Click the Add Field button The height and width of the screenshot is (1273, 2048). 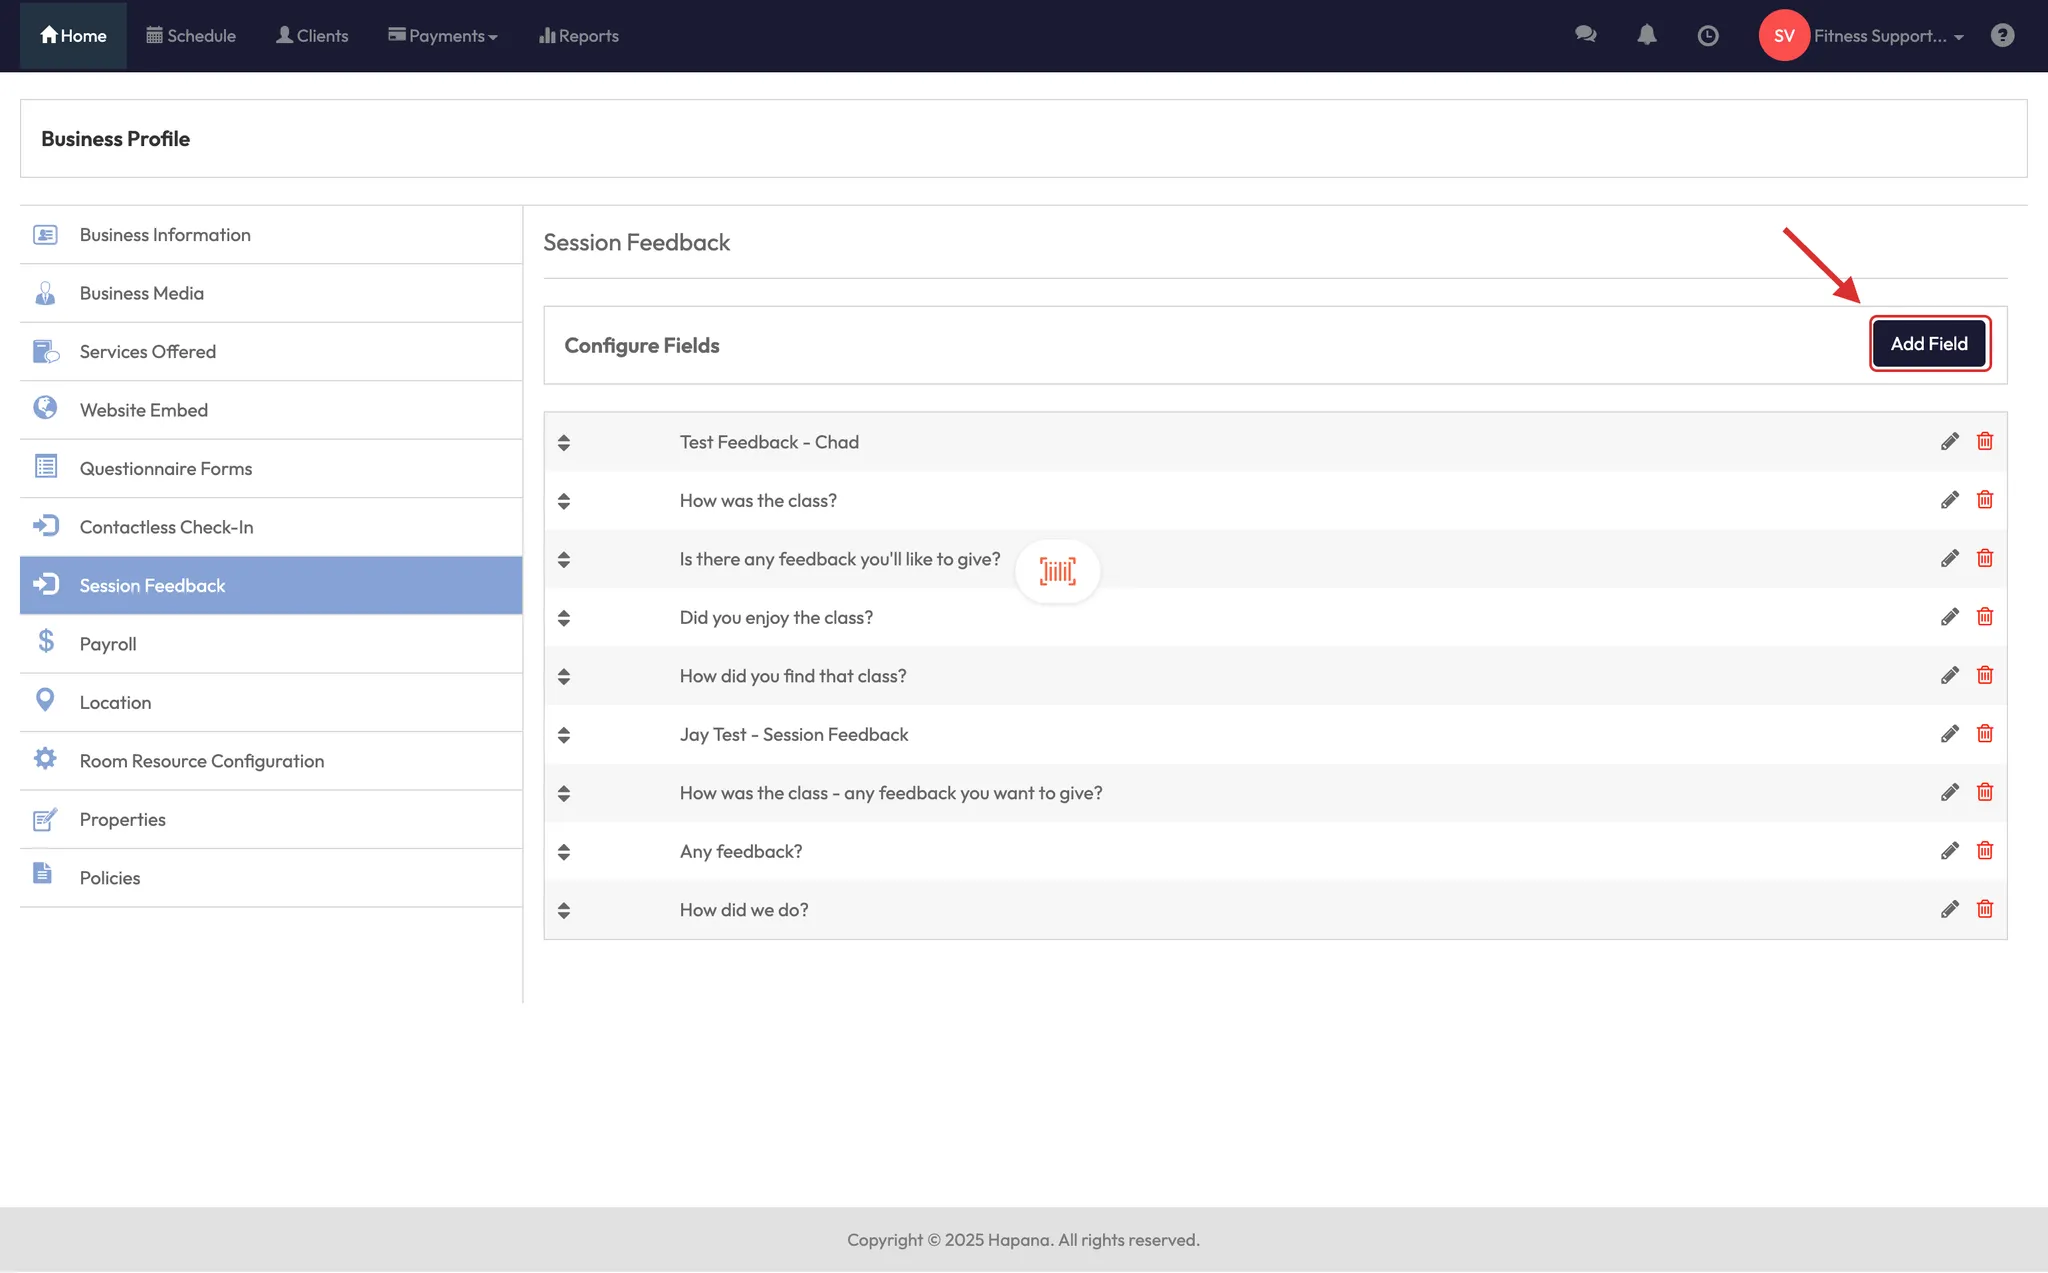click(1929, 344)
